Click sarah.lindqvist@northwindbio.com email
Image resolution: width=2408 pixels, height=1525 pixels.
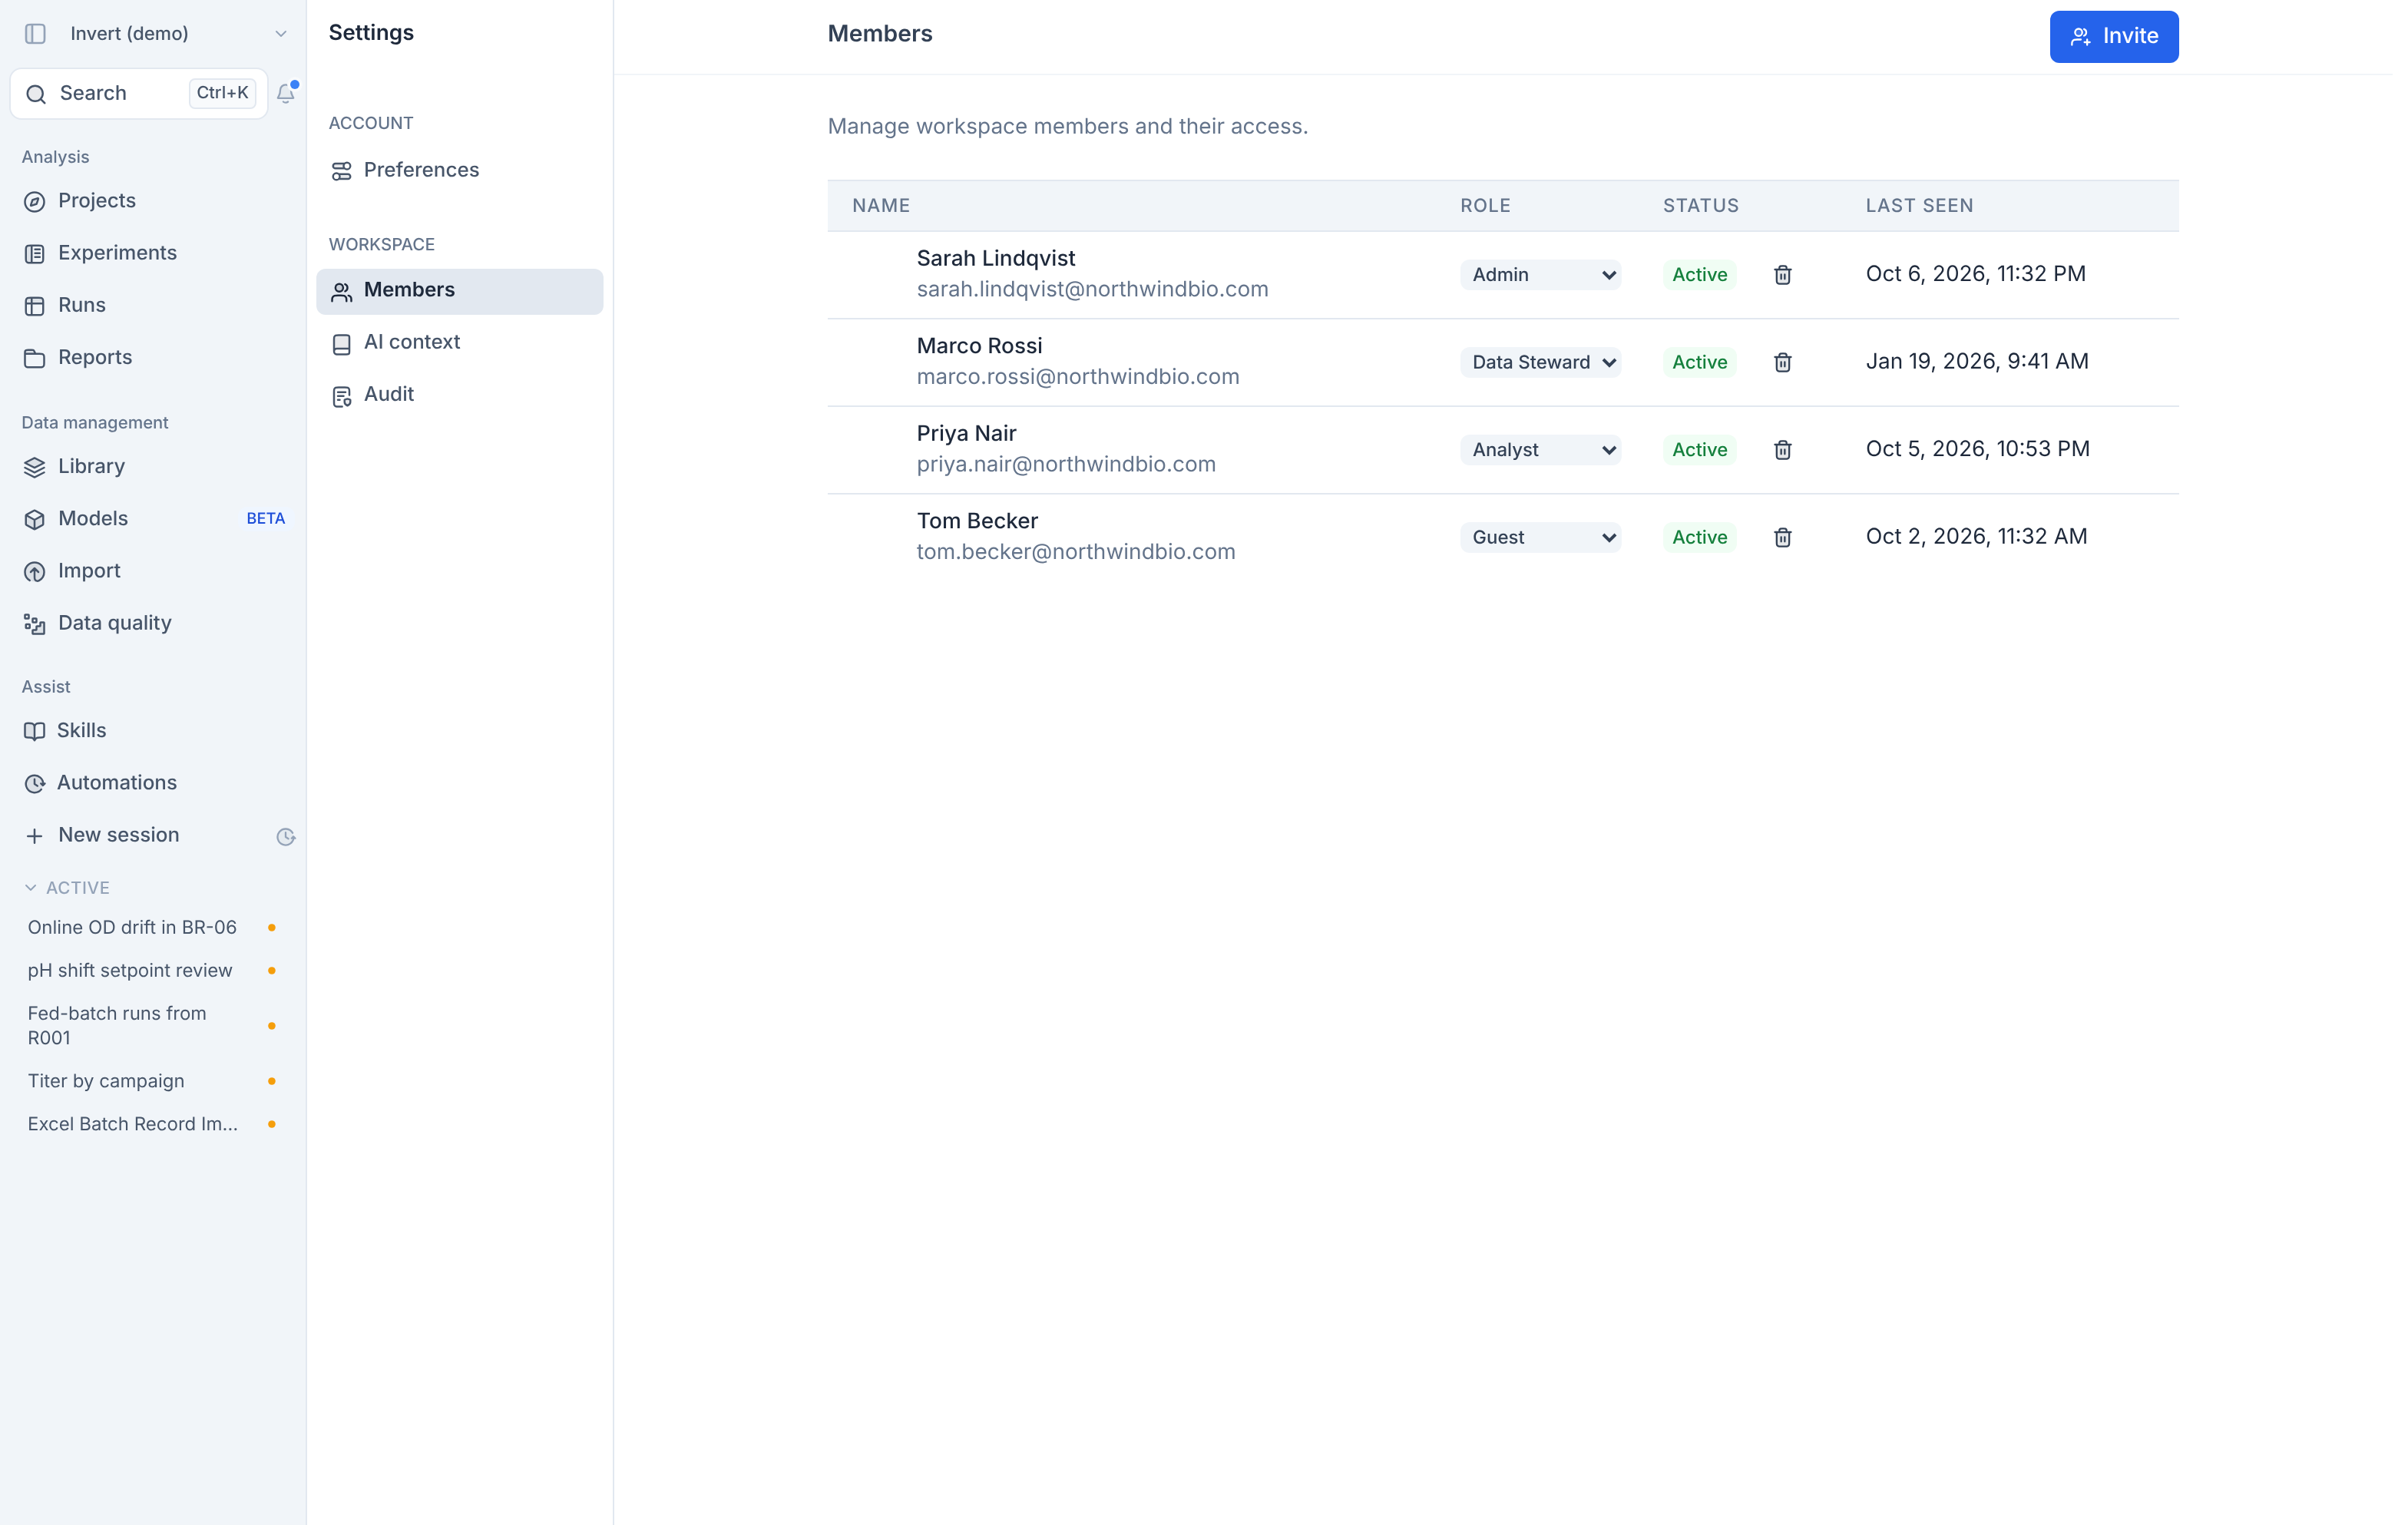click(x=1092, y=289)
